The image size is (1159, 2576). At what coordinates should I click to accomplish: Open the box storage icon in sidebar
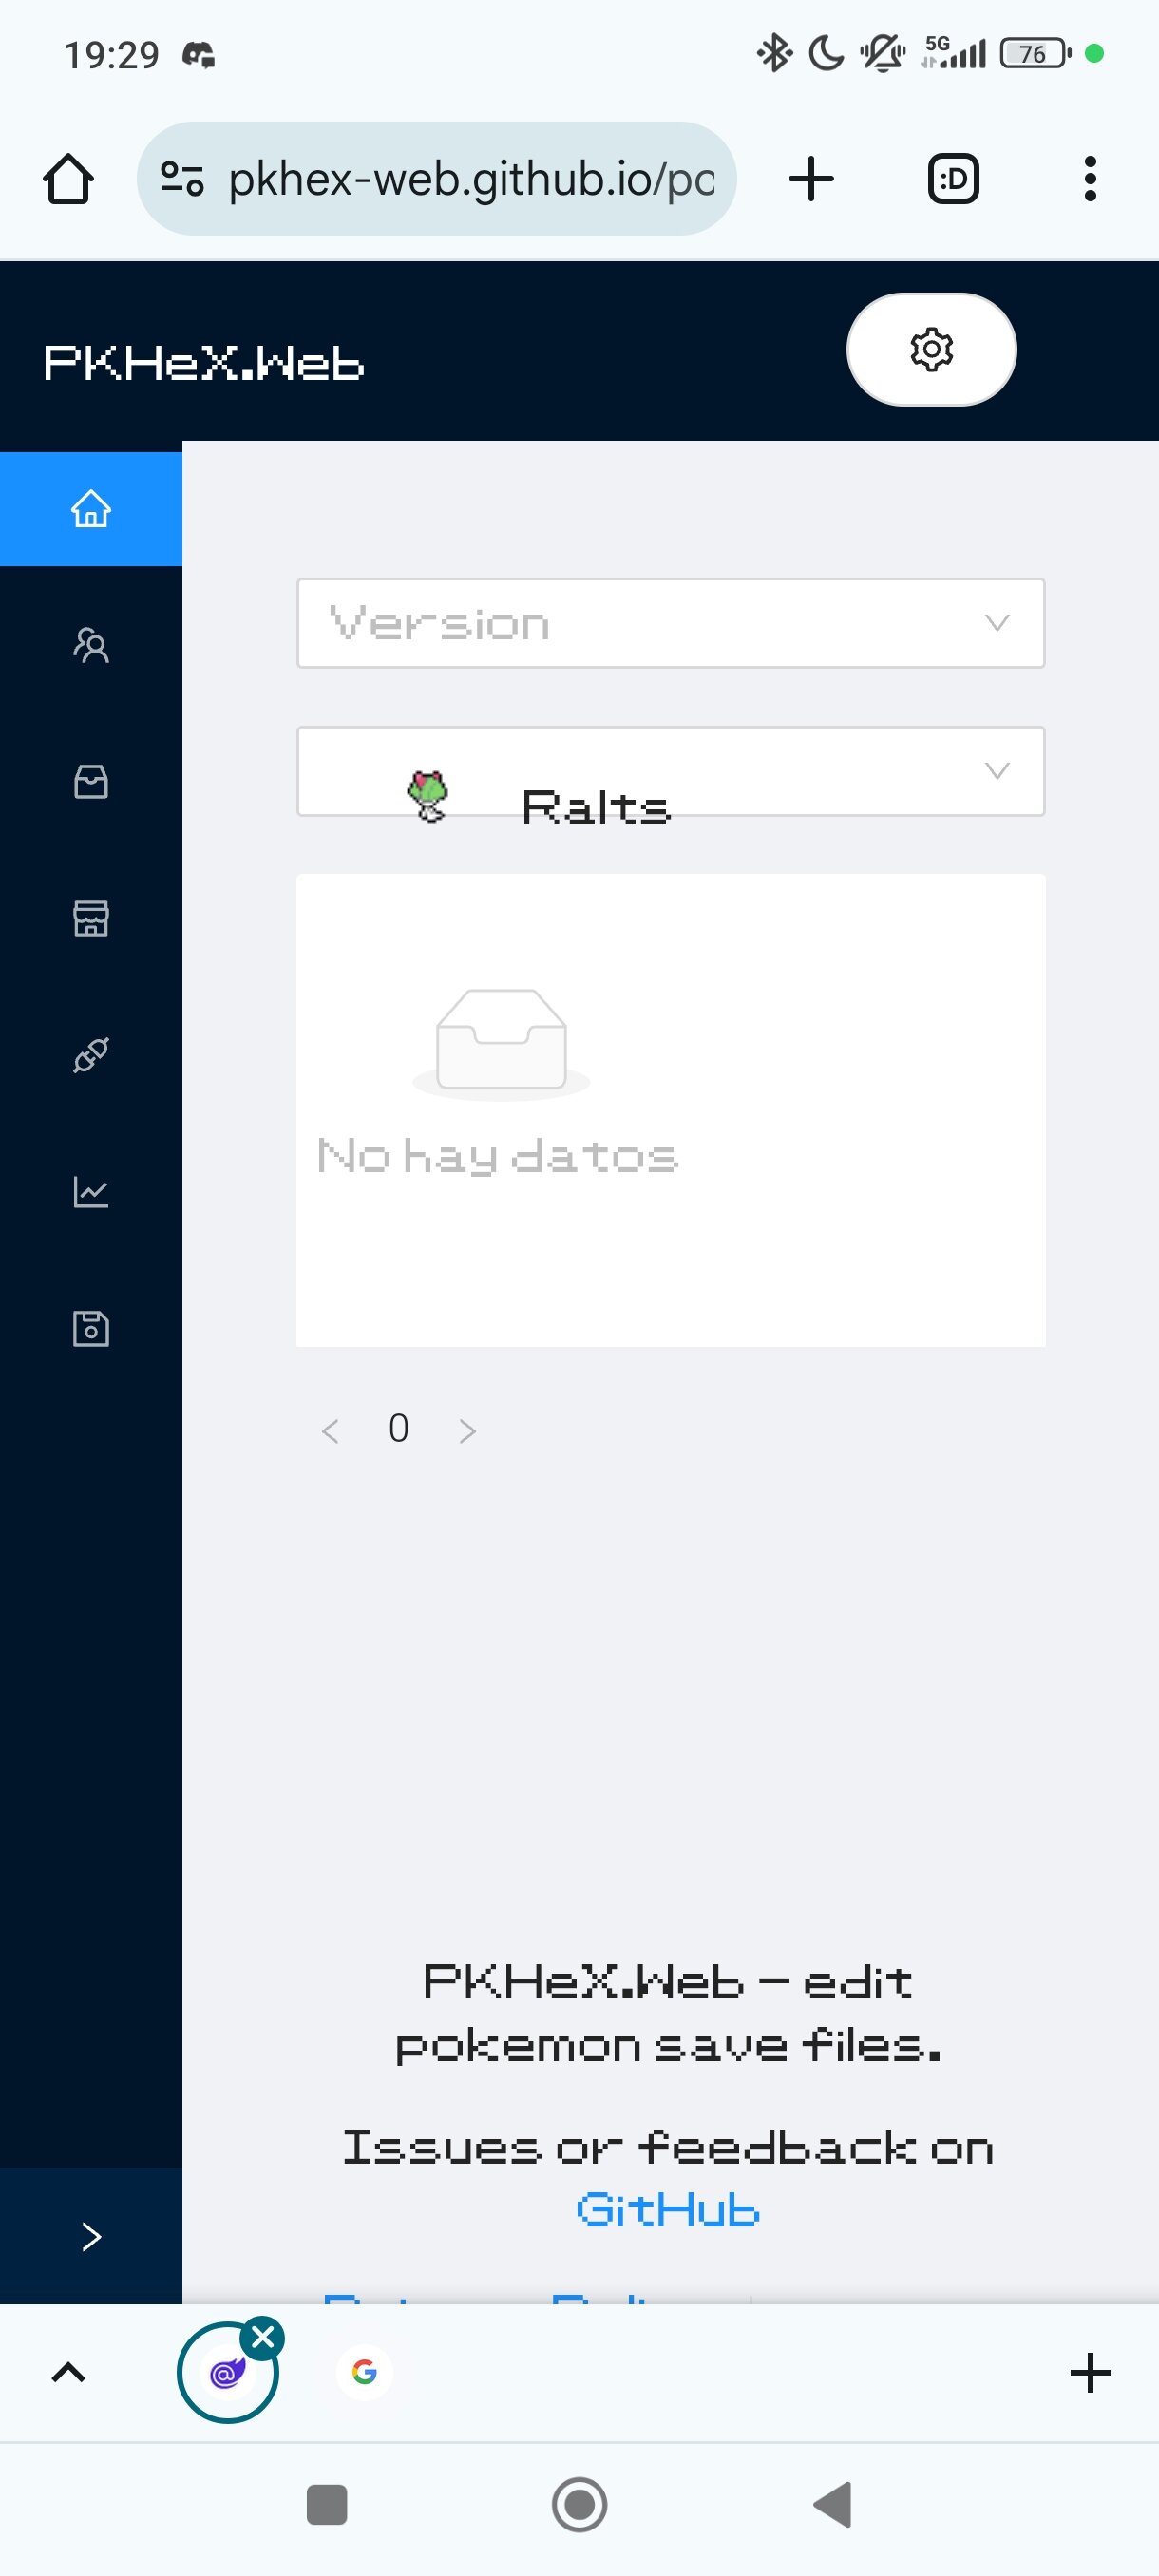(x=91, y=781)
